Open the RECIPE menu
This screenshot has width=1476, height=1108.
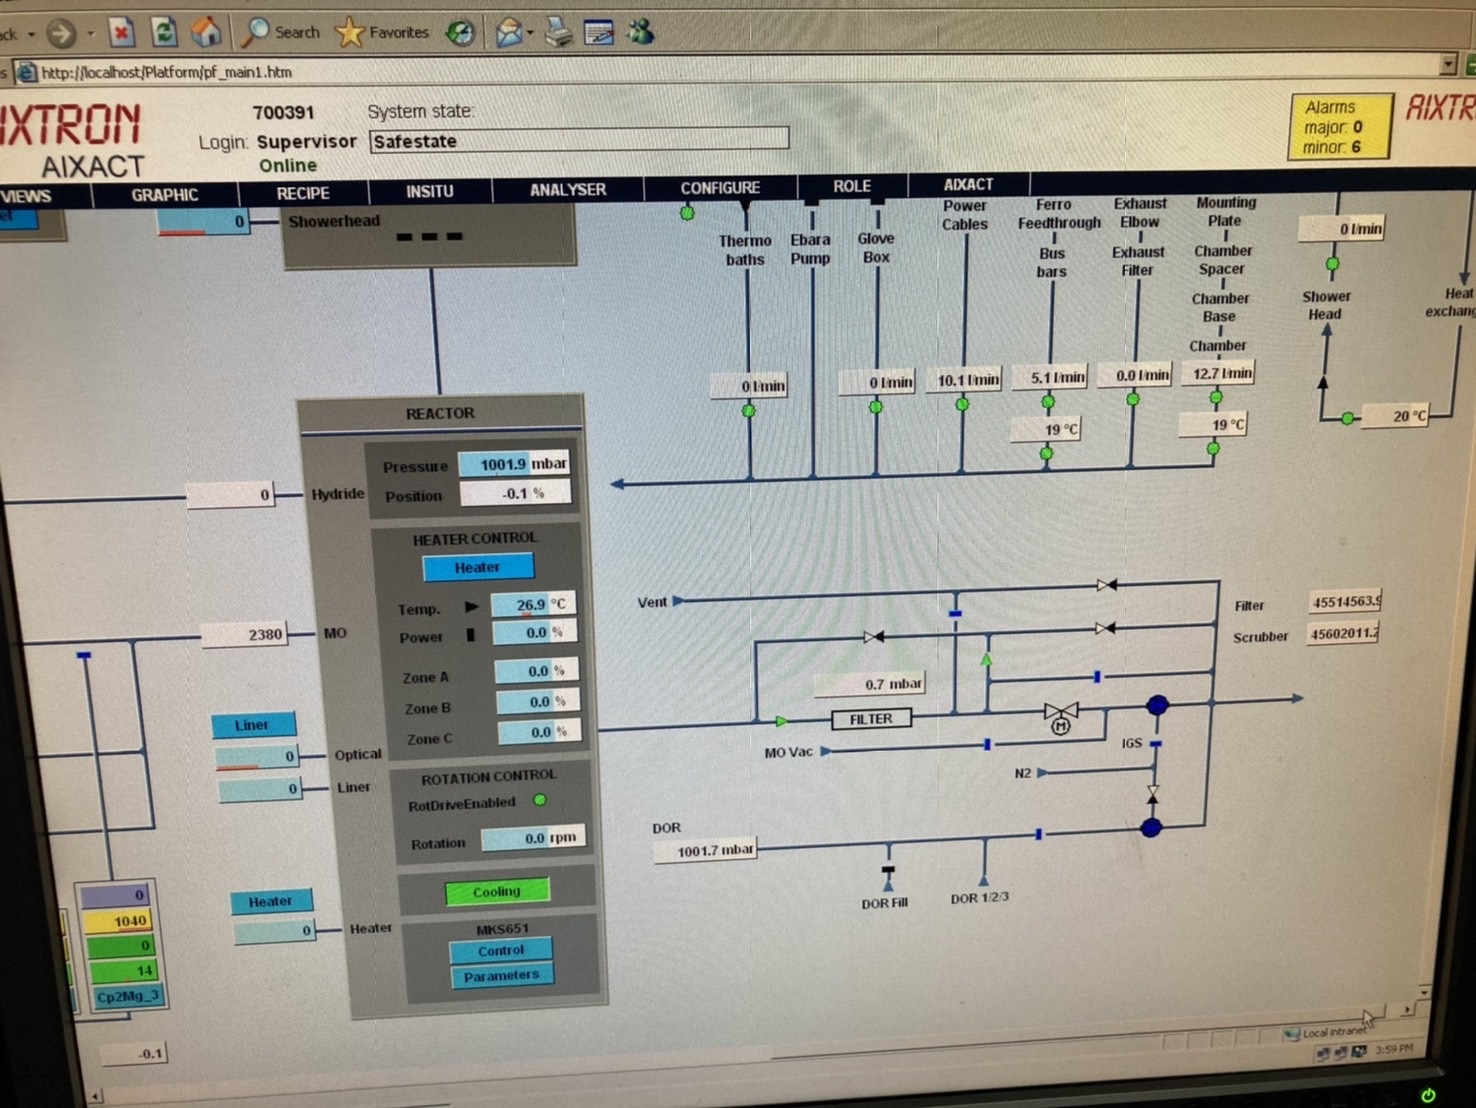303,193
